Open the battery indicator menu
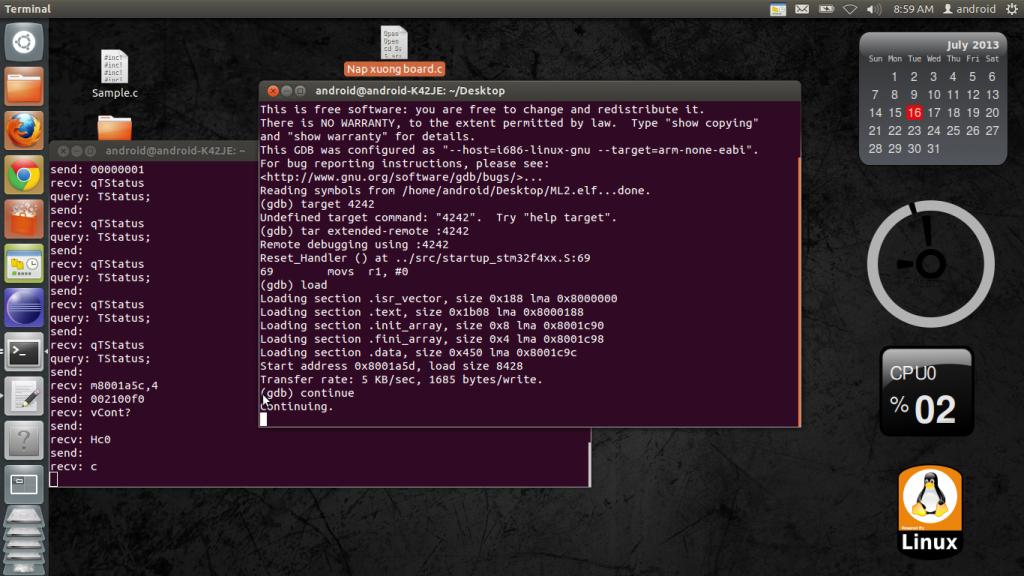 coord(826,9)
